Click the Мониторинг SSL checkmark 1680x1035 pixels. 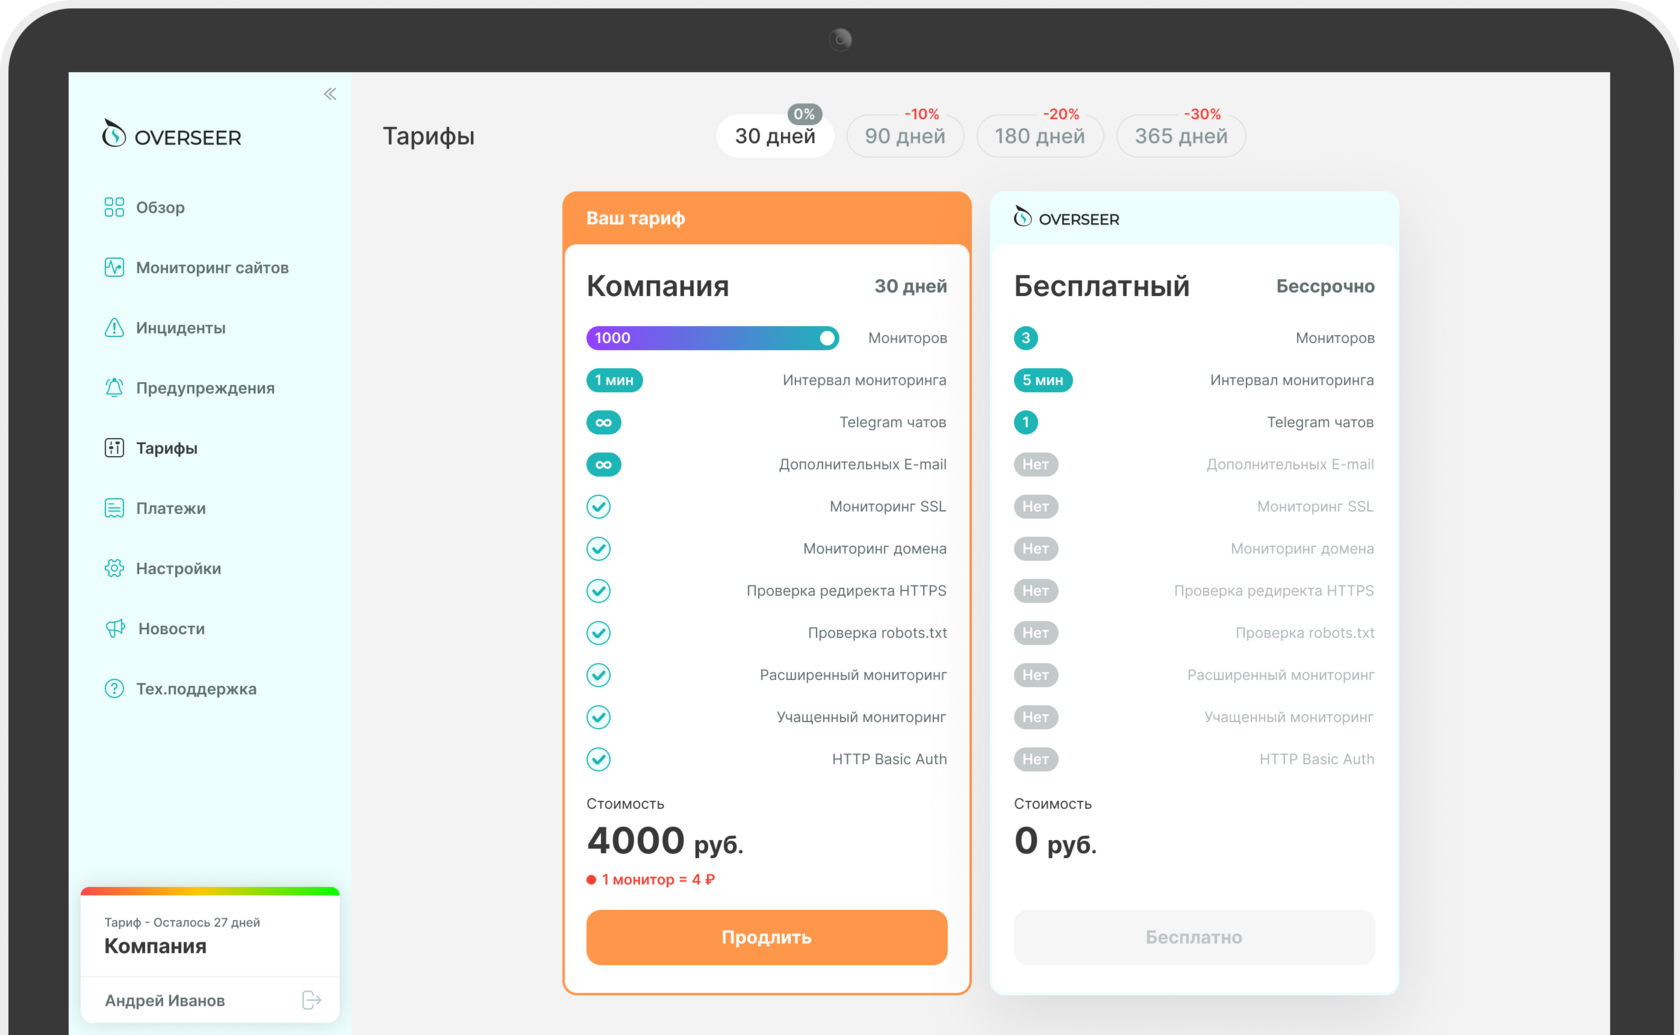pyautogui.click(x=598, y=507)
